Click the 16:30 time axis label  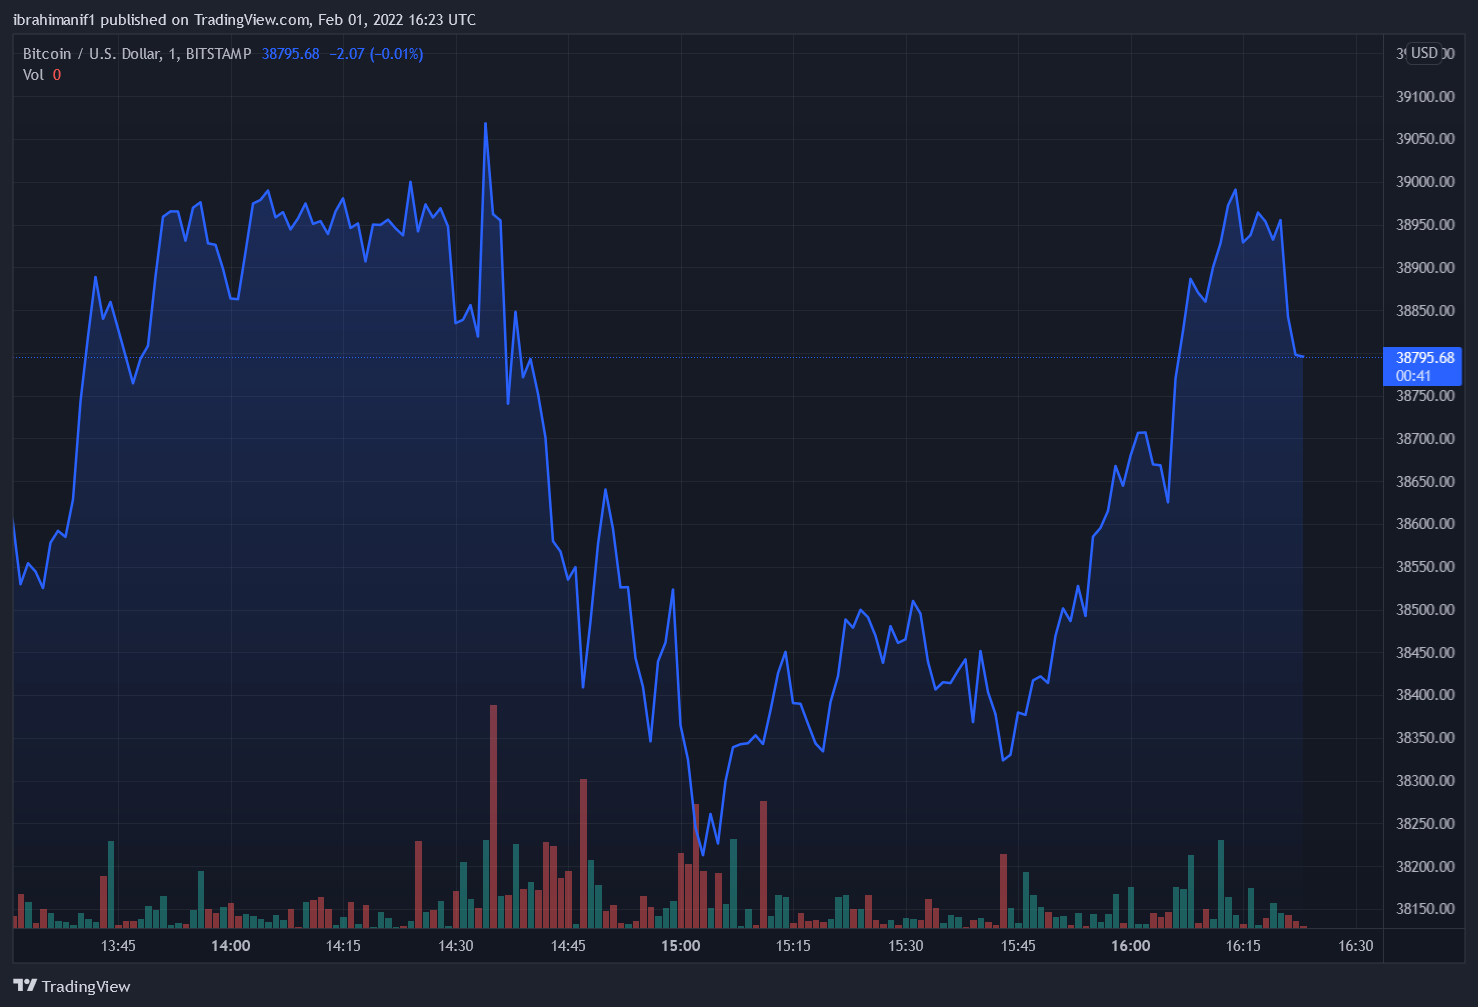pyautogui.click(x=1355, y=946)
